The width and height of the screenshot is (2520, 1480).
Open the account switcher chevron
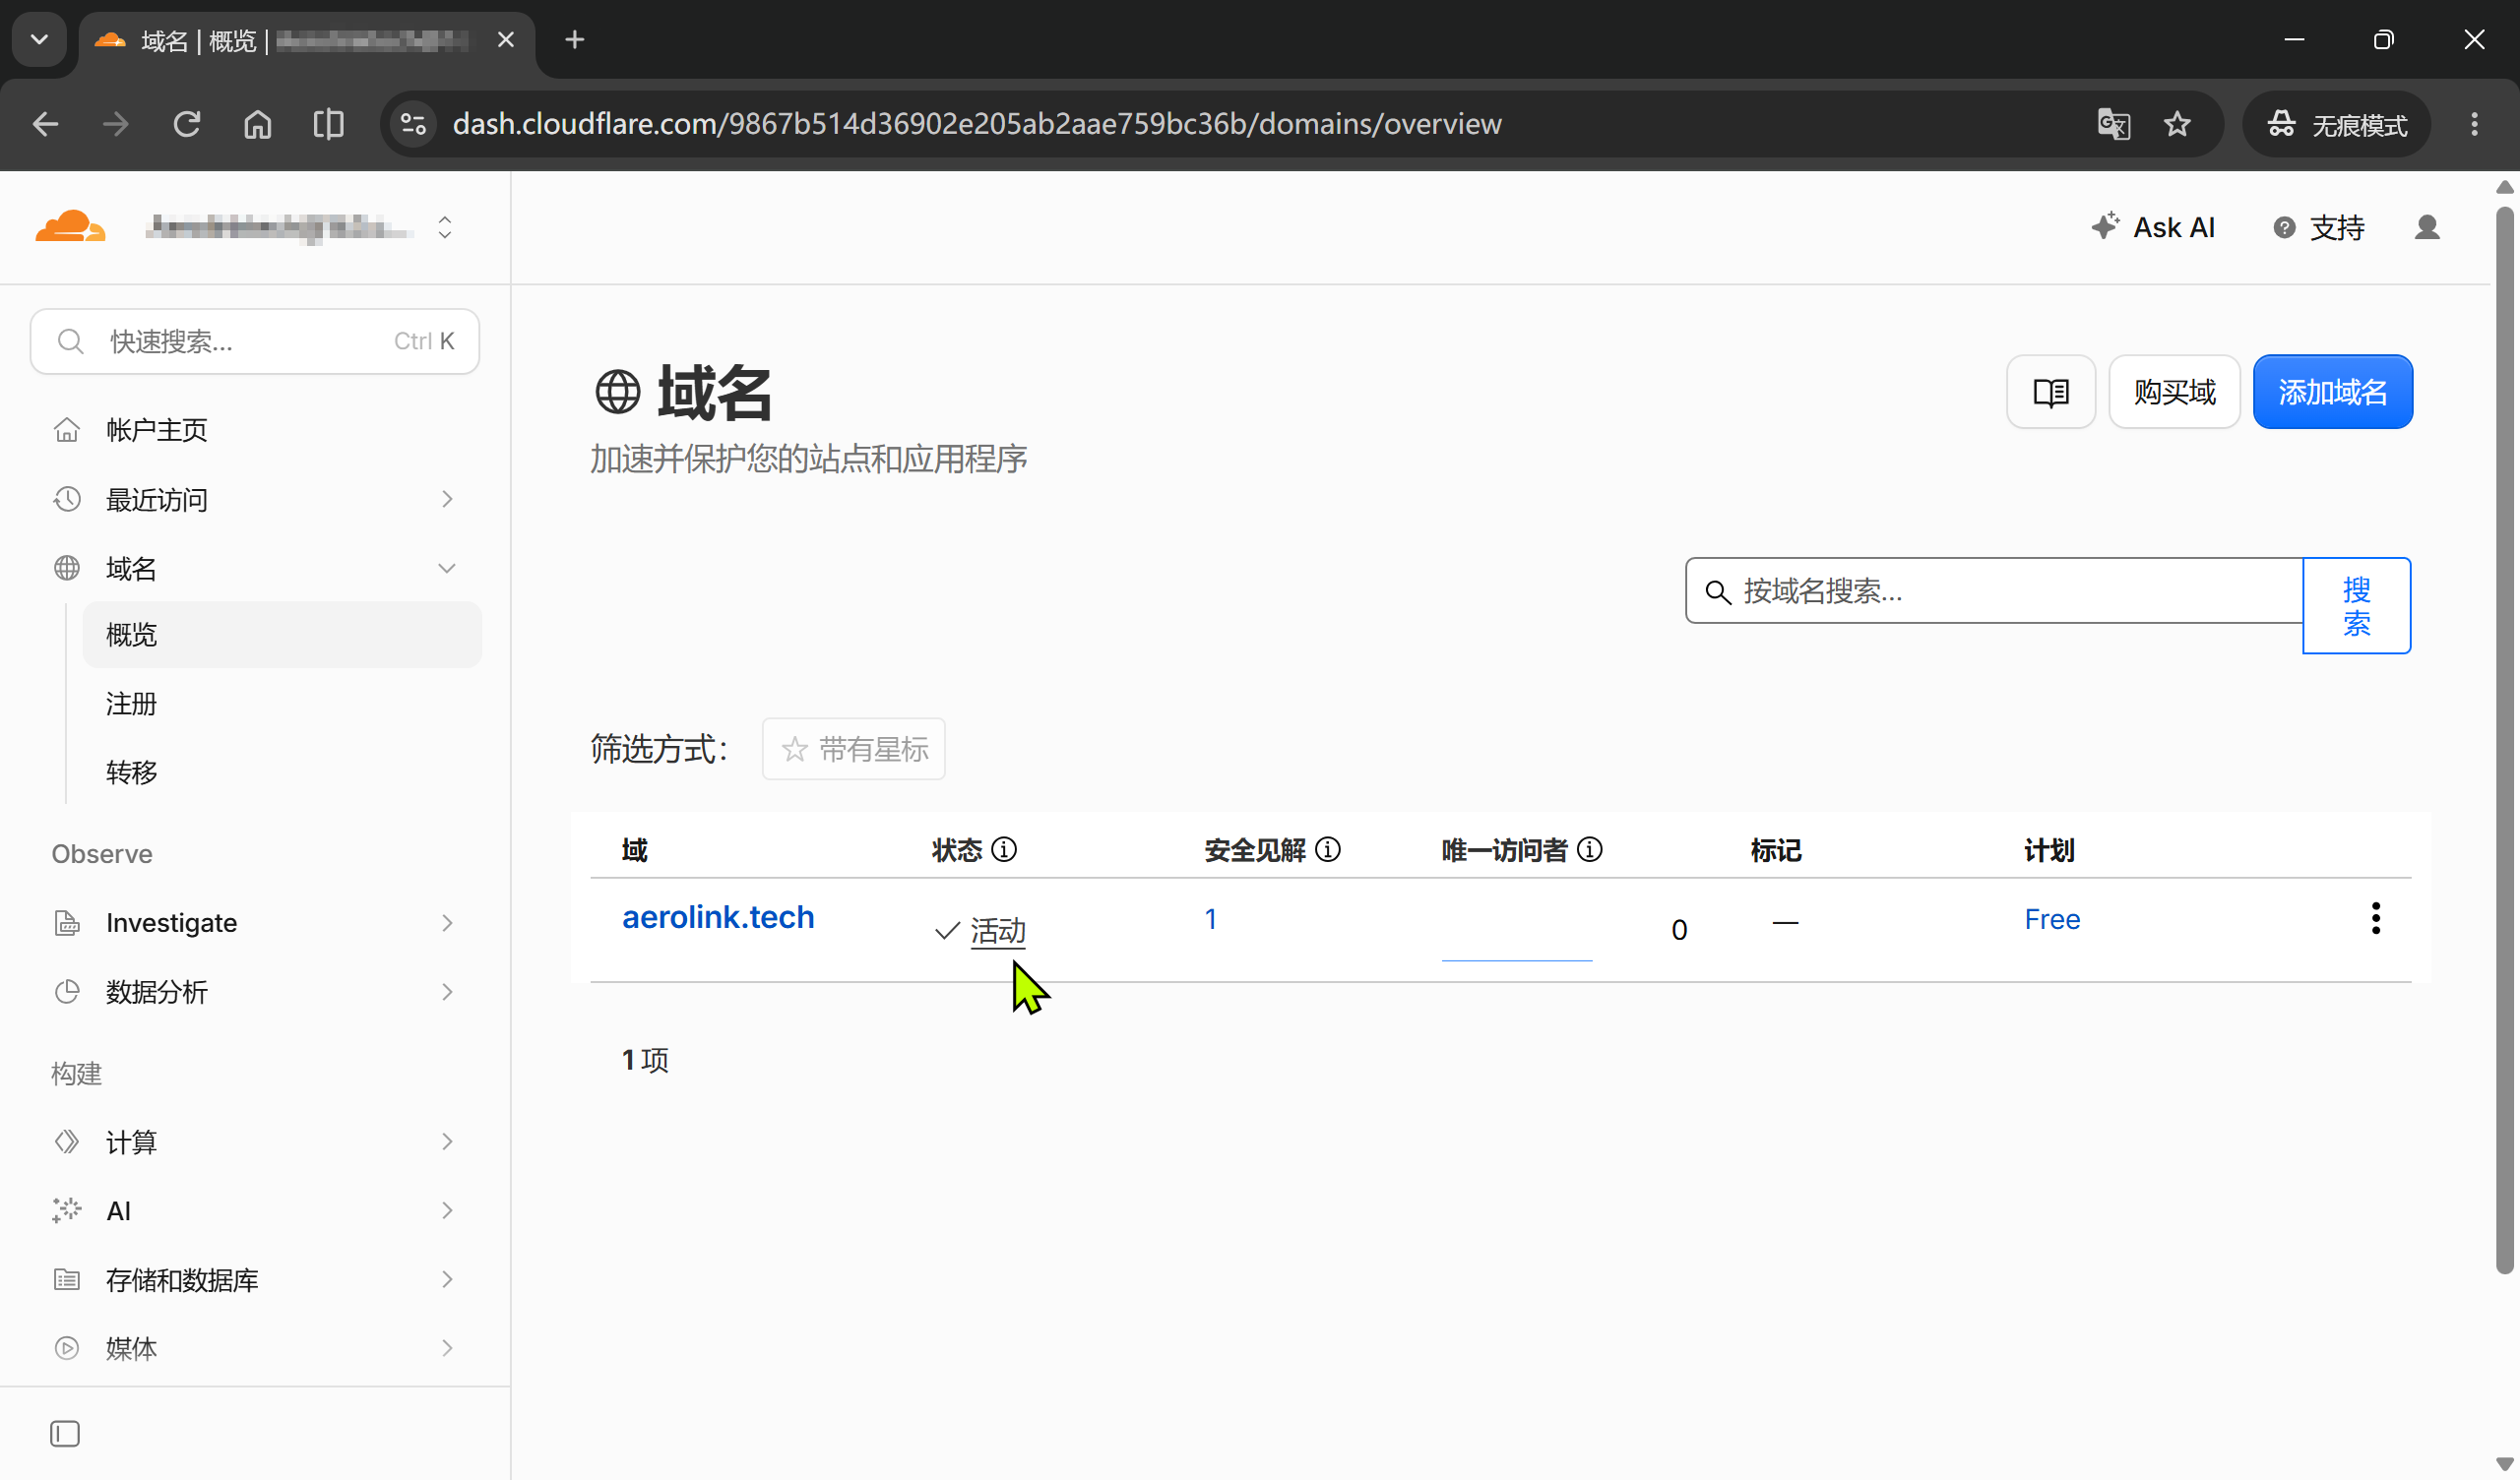445,228
